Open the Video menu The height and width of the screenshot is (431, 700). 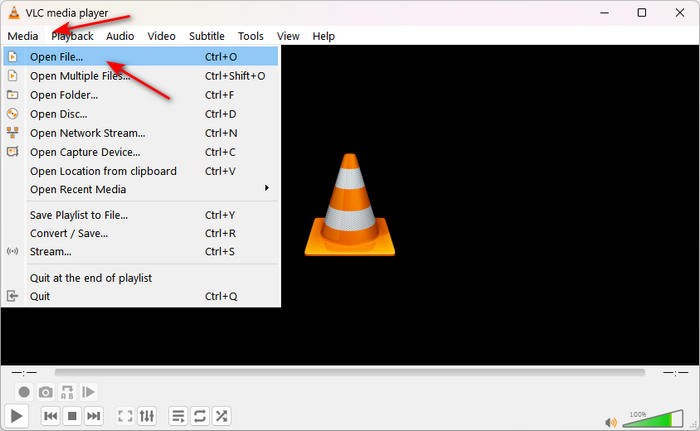click(162, 36)
